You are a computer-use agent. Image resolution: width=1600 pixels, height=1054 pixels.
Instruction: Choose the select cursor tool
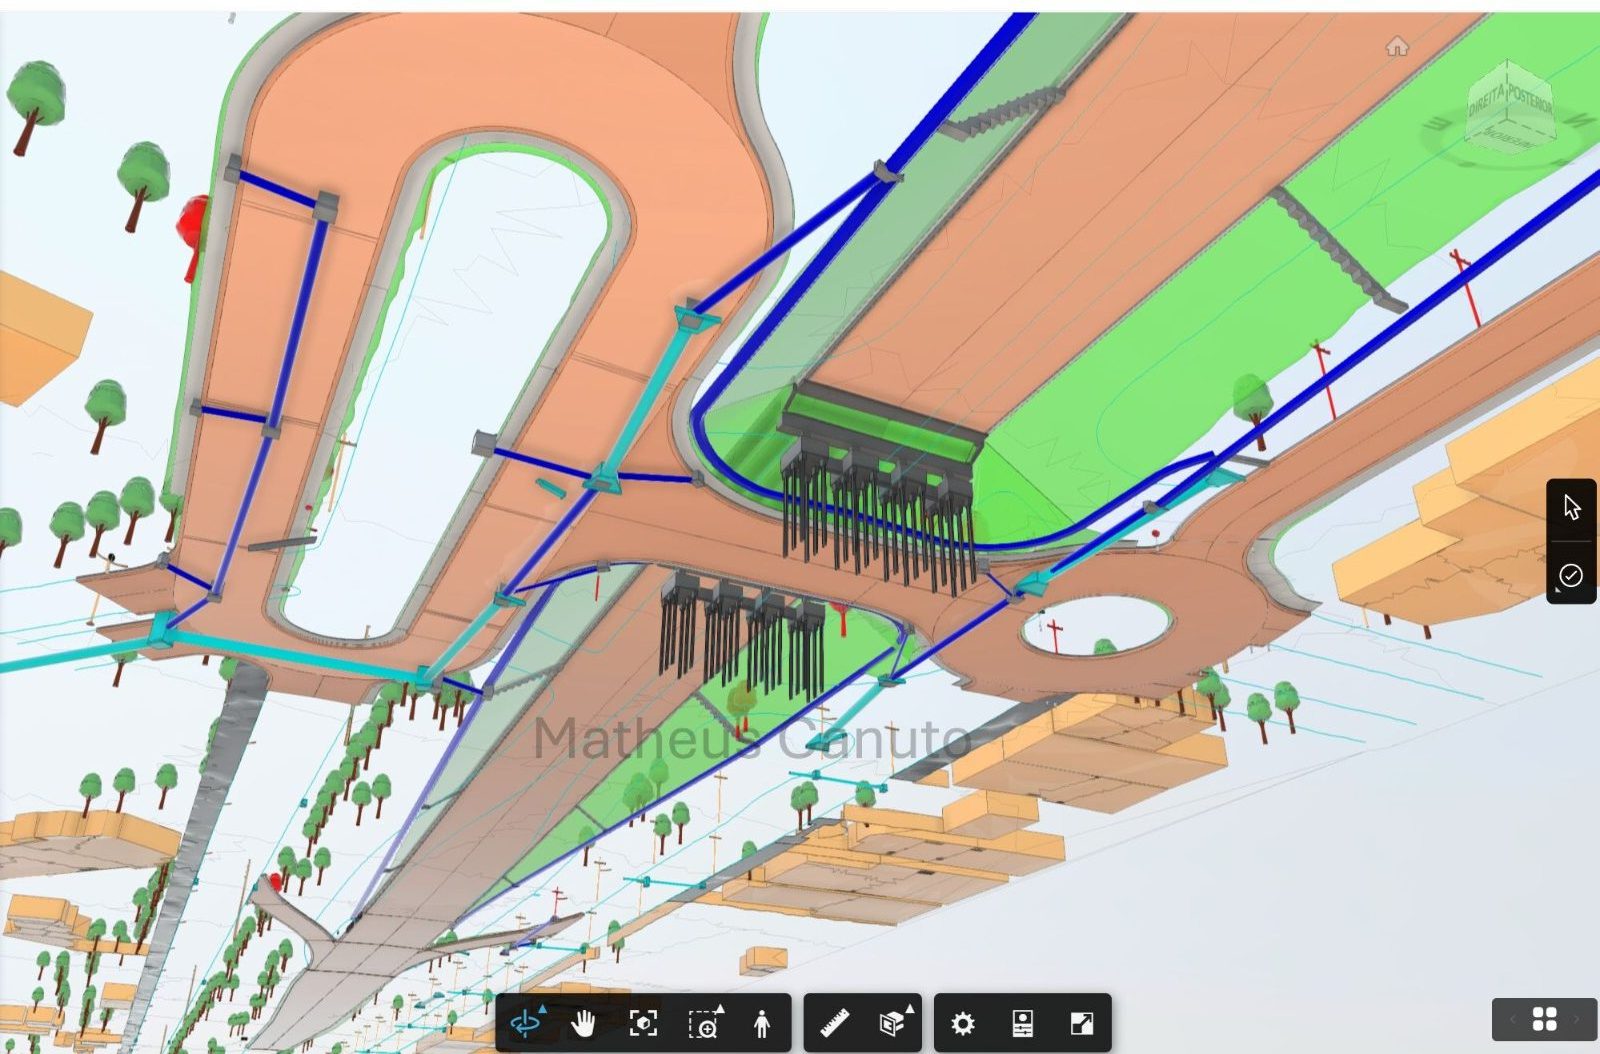click(x=1571, y=507)
